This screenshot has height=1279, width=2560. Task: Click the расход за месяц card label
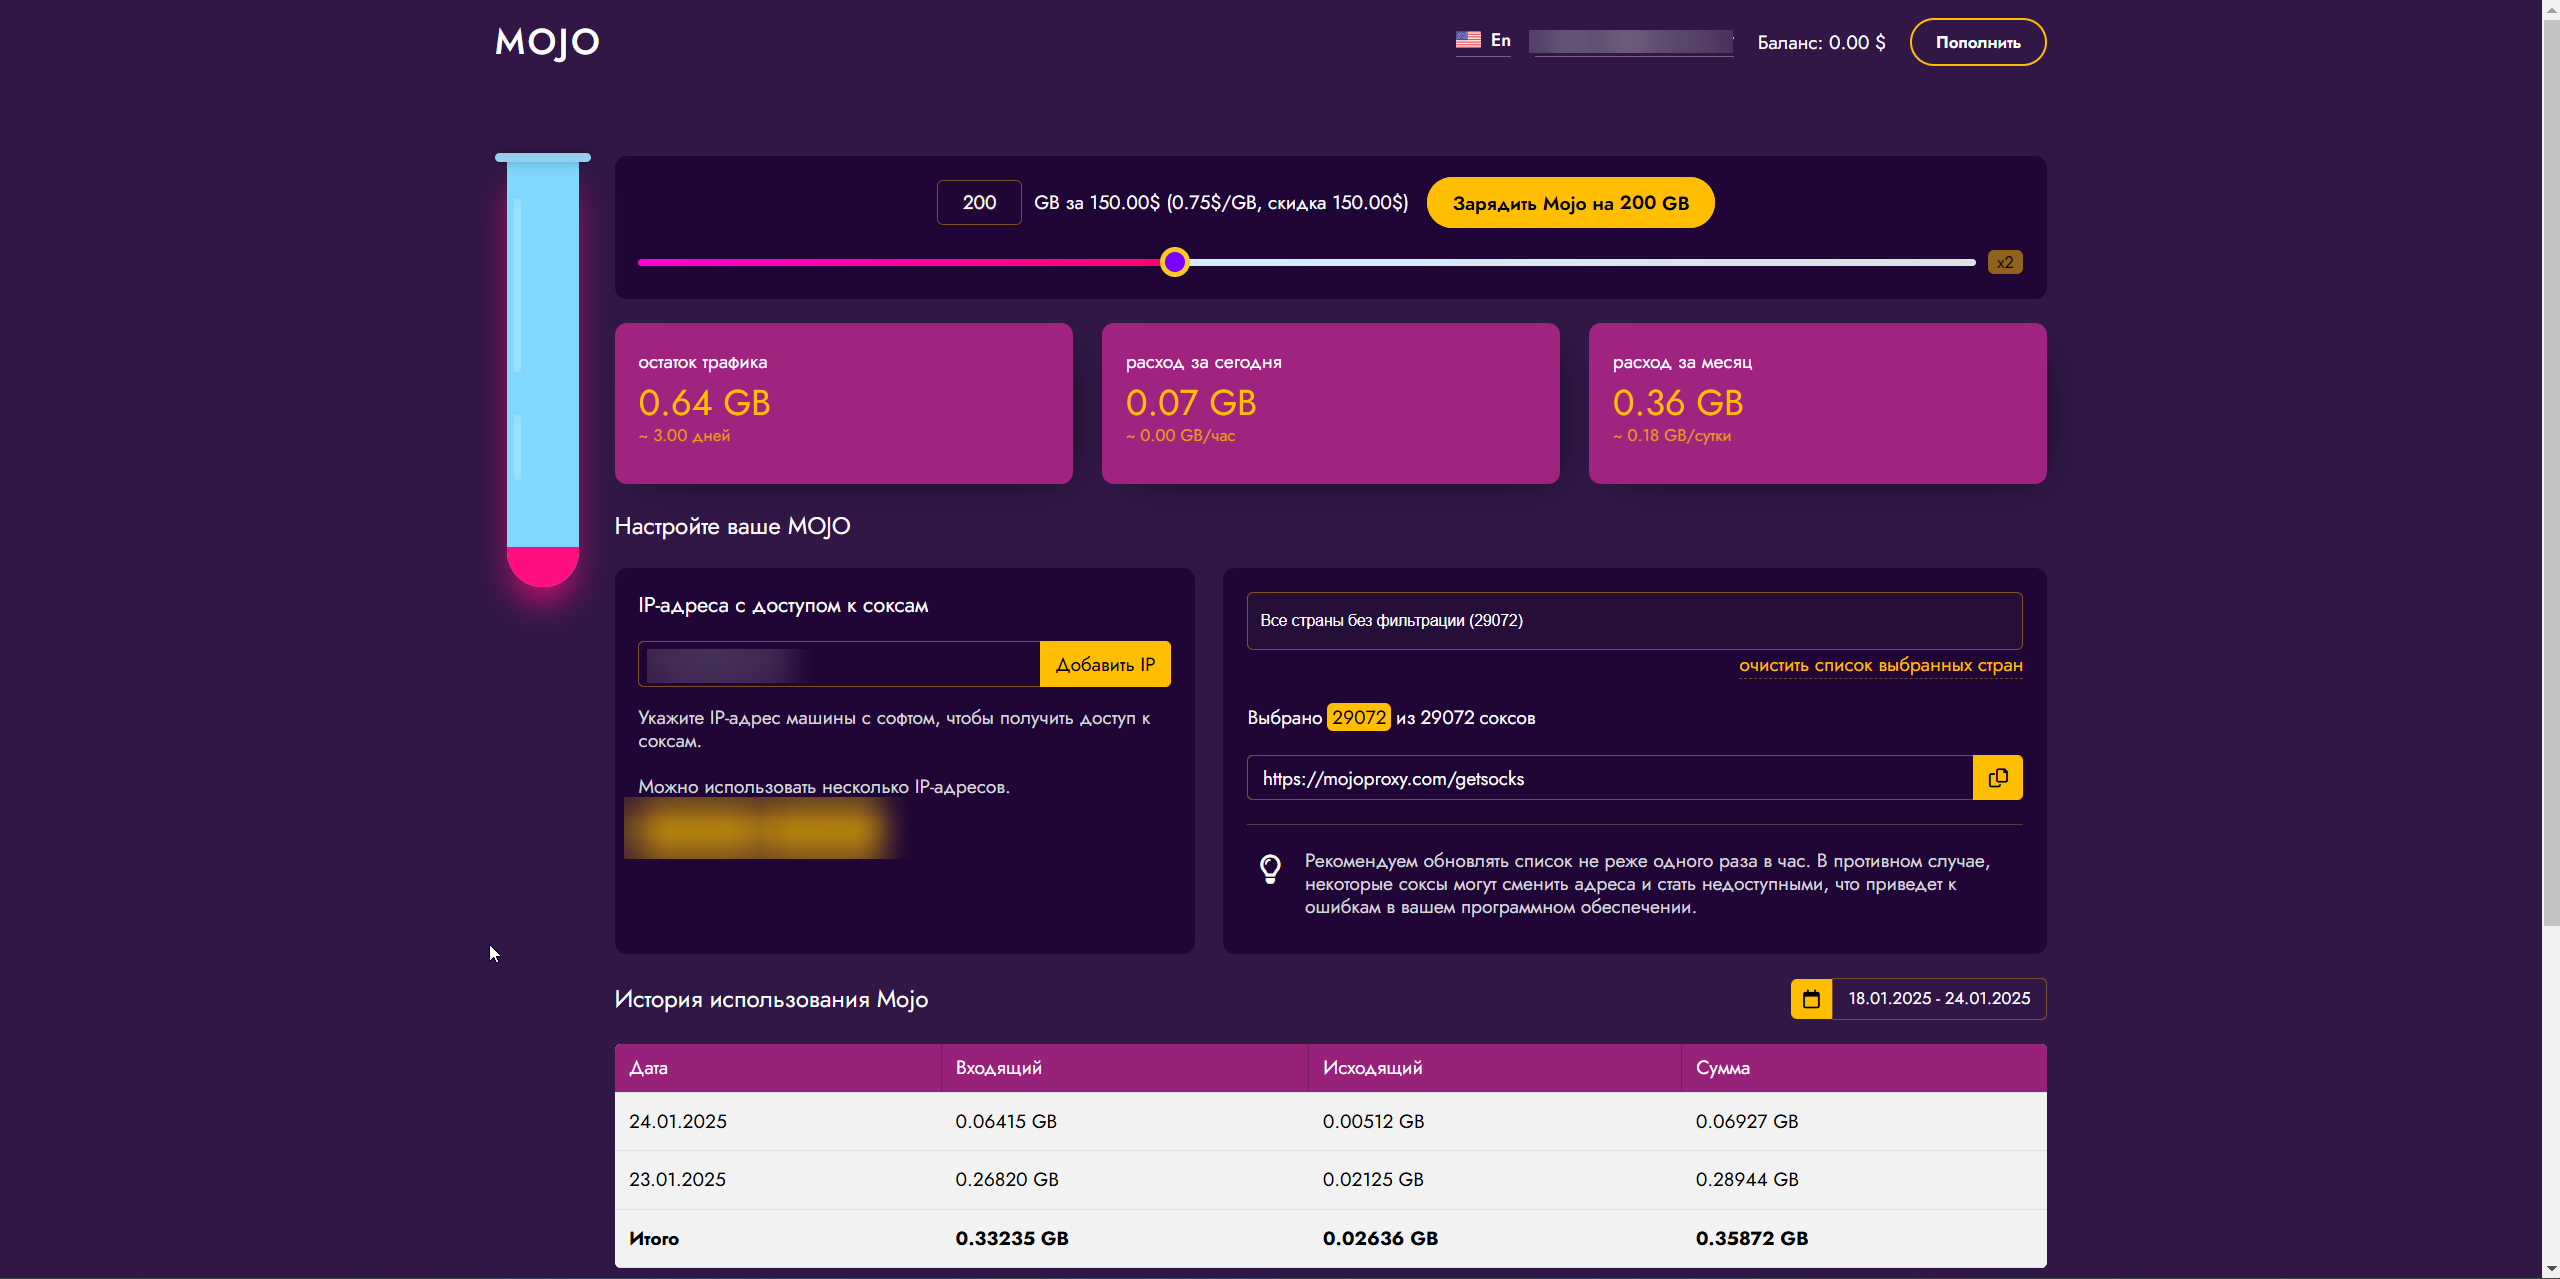pos(1682,363)
